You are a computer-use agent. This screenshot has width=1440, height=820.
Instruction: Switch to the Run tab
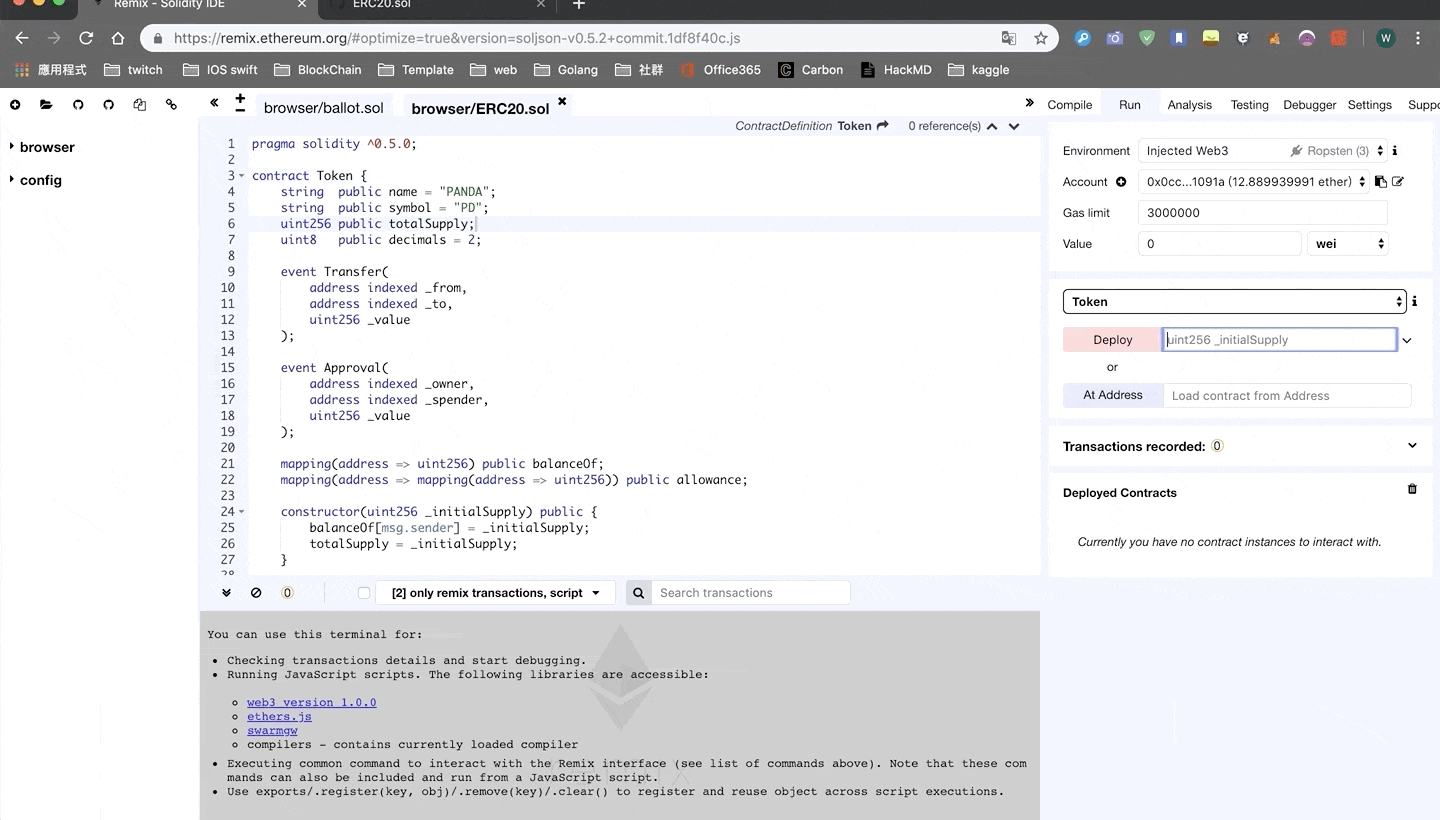tap(1130, 104)
